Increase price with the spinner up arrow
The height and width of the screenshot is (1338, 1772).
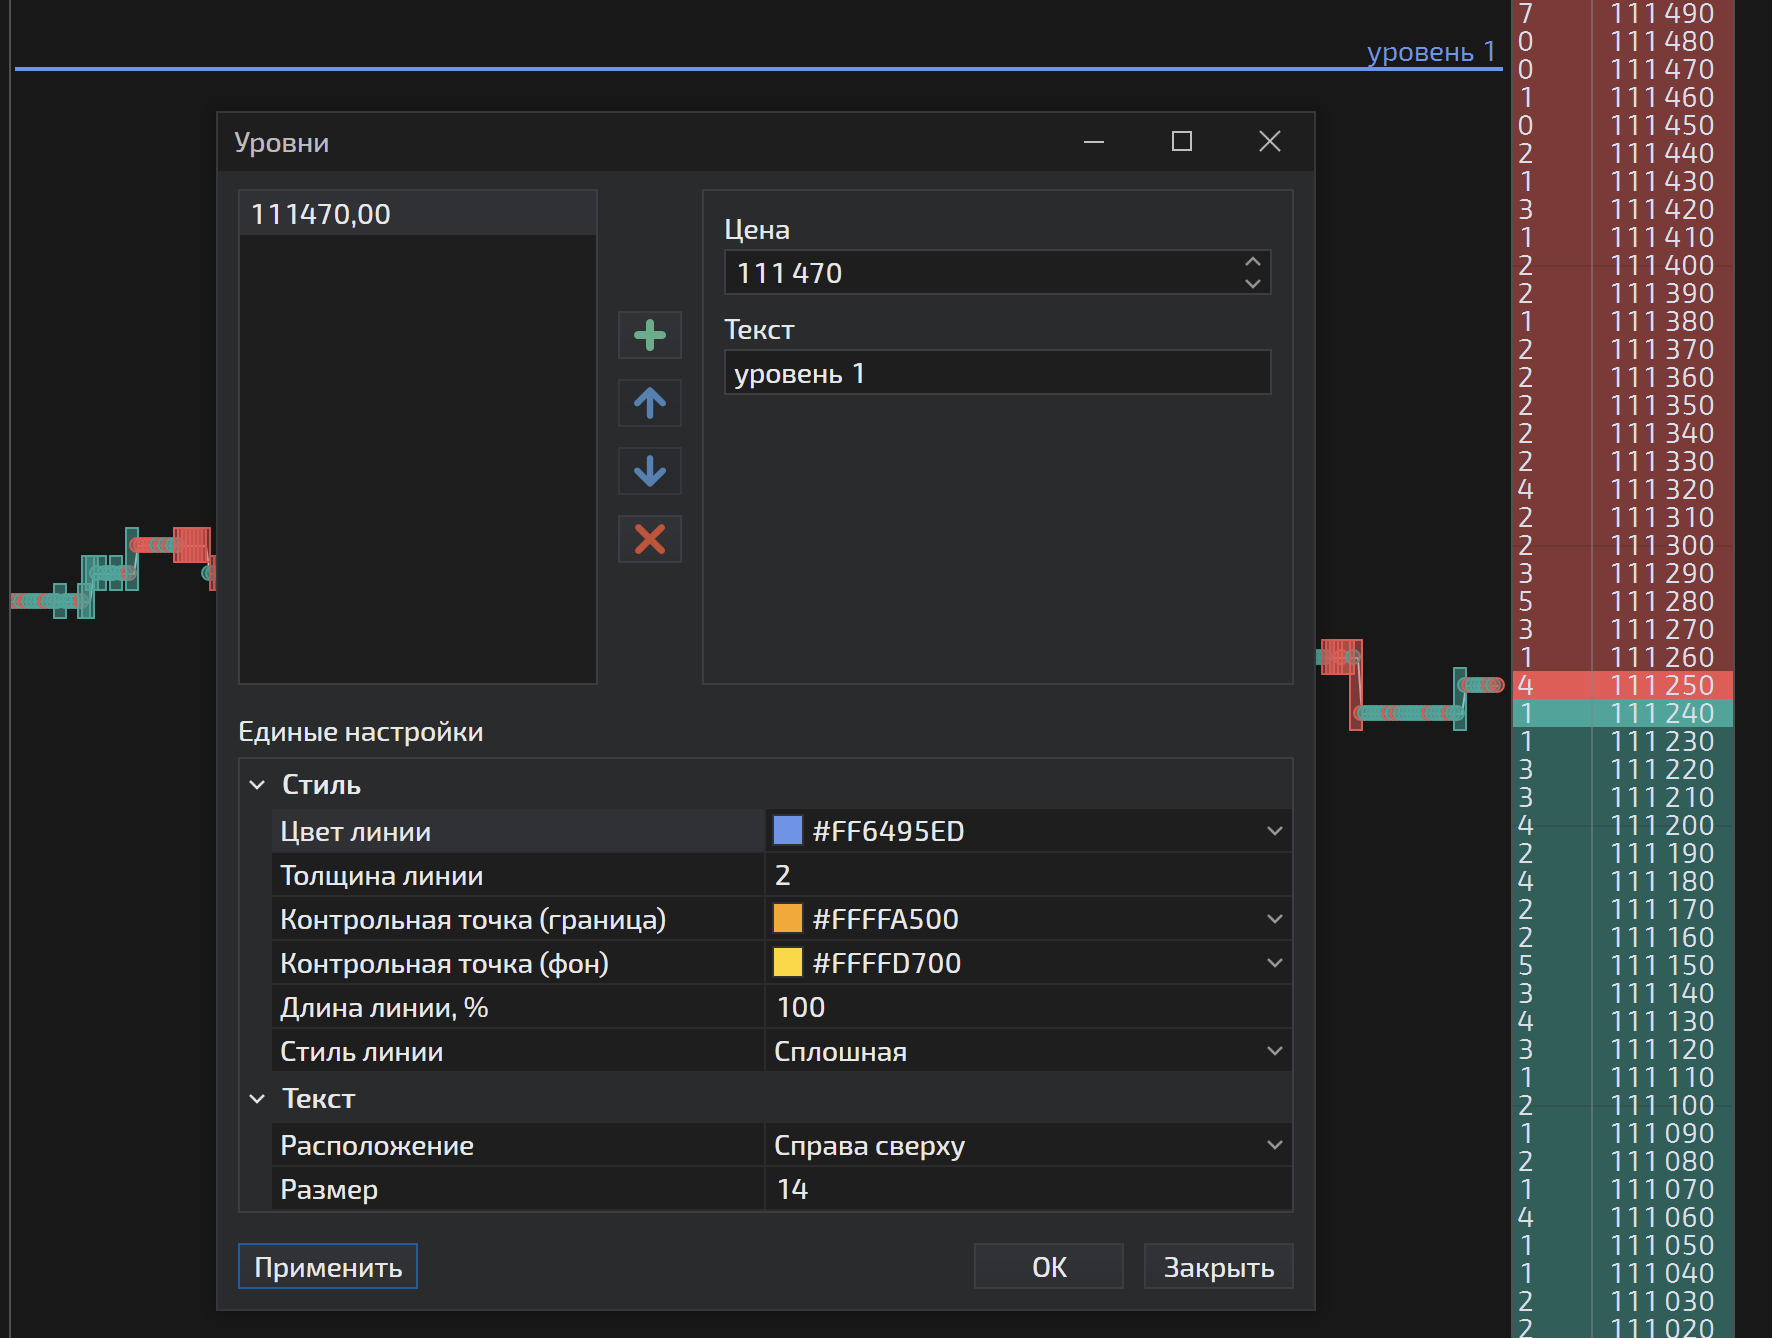(1252, 262)
